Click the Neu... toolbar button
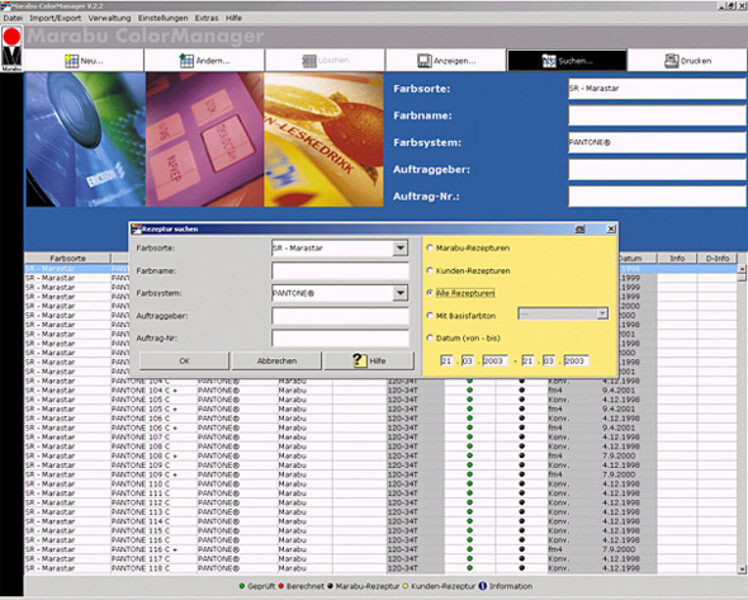The height and width of the screenshot is (600, 748). point(84,61)
